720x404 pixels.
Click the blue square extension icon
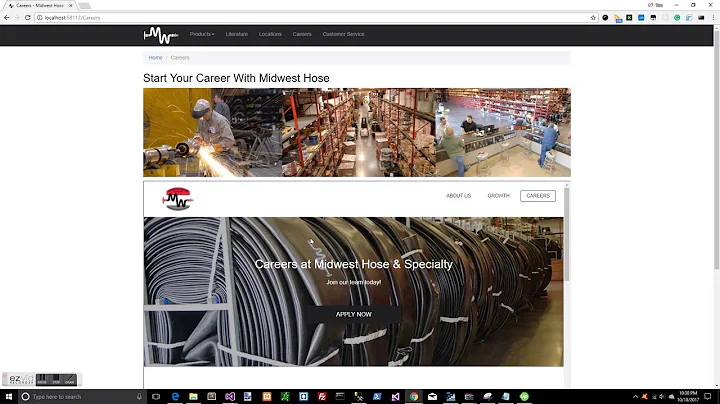click(641, 17)
